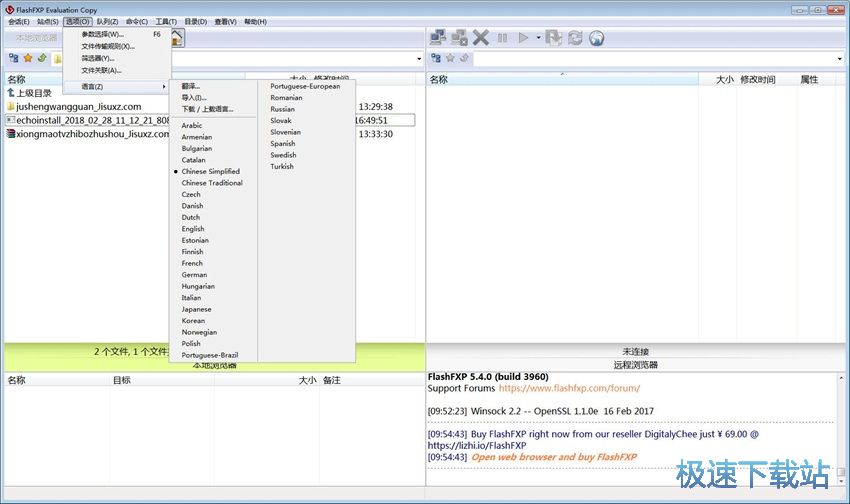Screen dimensions: 850x504
Task: Click the remote up-directory arrow icon
Action: coord(464,58)
